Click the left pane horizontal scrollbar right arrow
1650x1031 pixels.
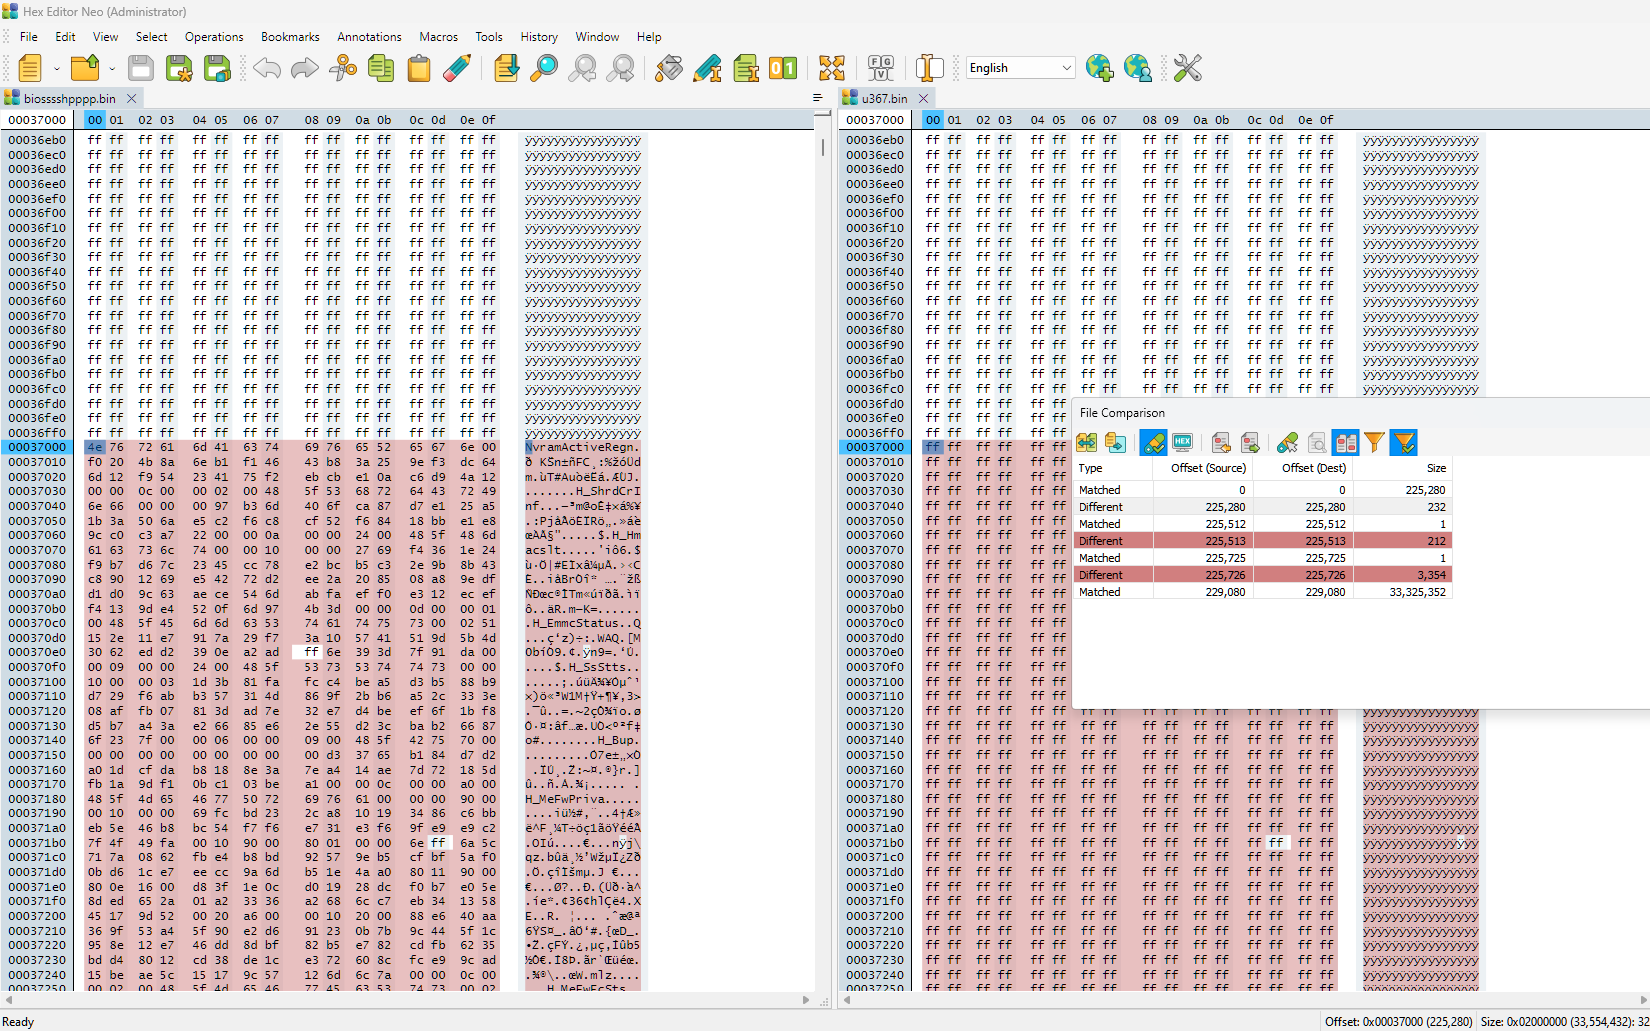[x=806, y=1000]
